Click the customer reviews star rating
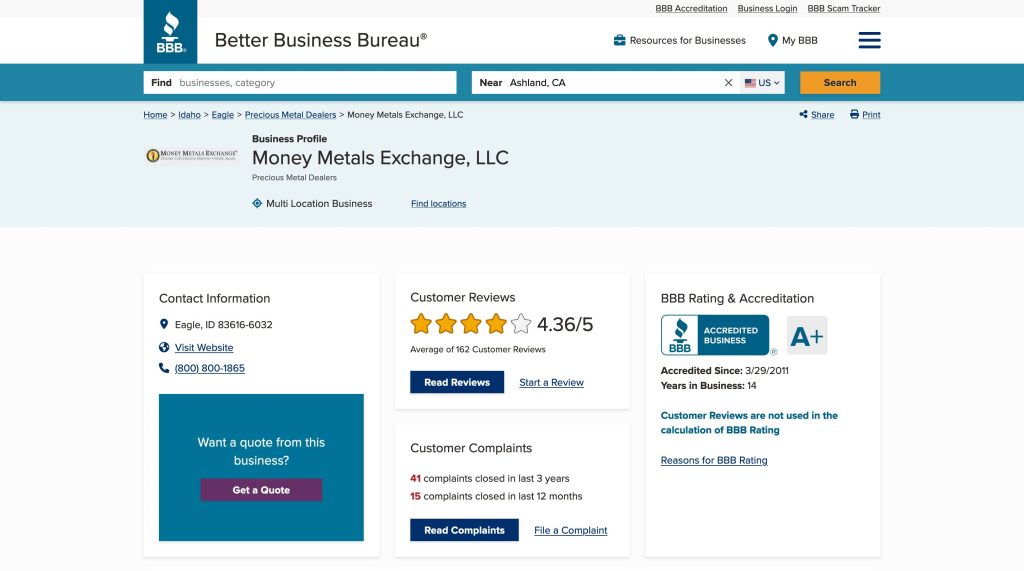This screenshot has width=1024, height=571. (x=470, y=324)
